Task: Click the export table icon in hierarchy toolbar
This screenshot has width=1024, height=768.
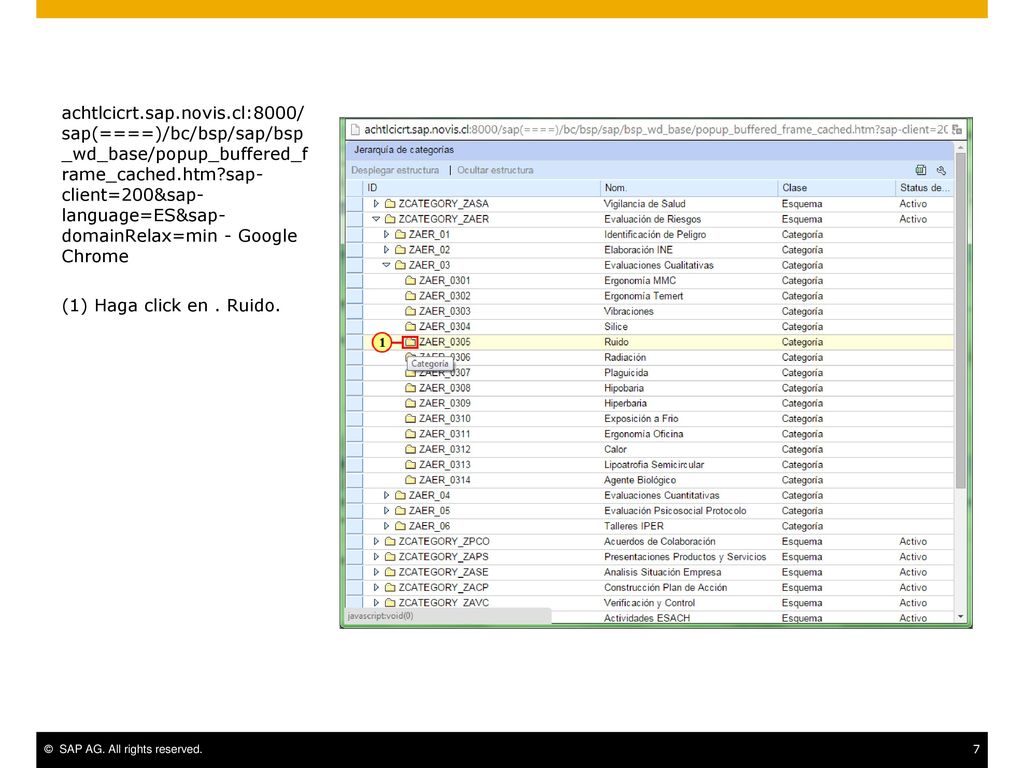Action: 921,170
